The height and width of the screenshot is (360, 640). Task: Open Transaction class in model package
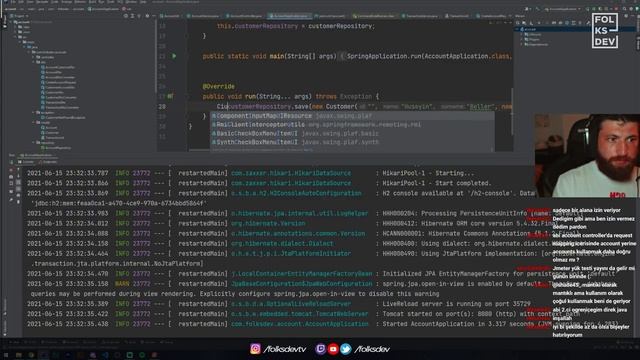coord(53,138)
